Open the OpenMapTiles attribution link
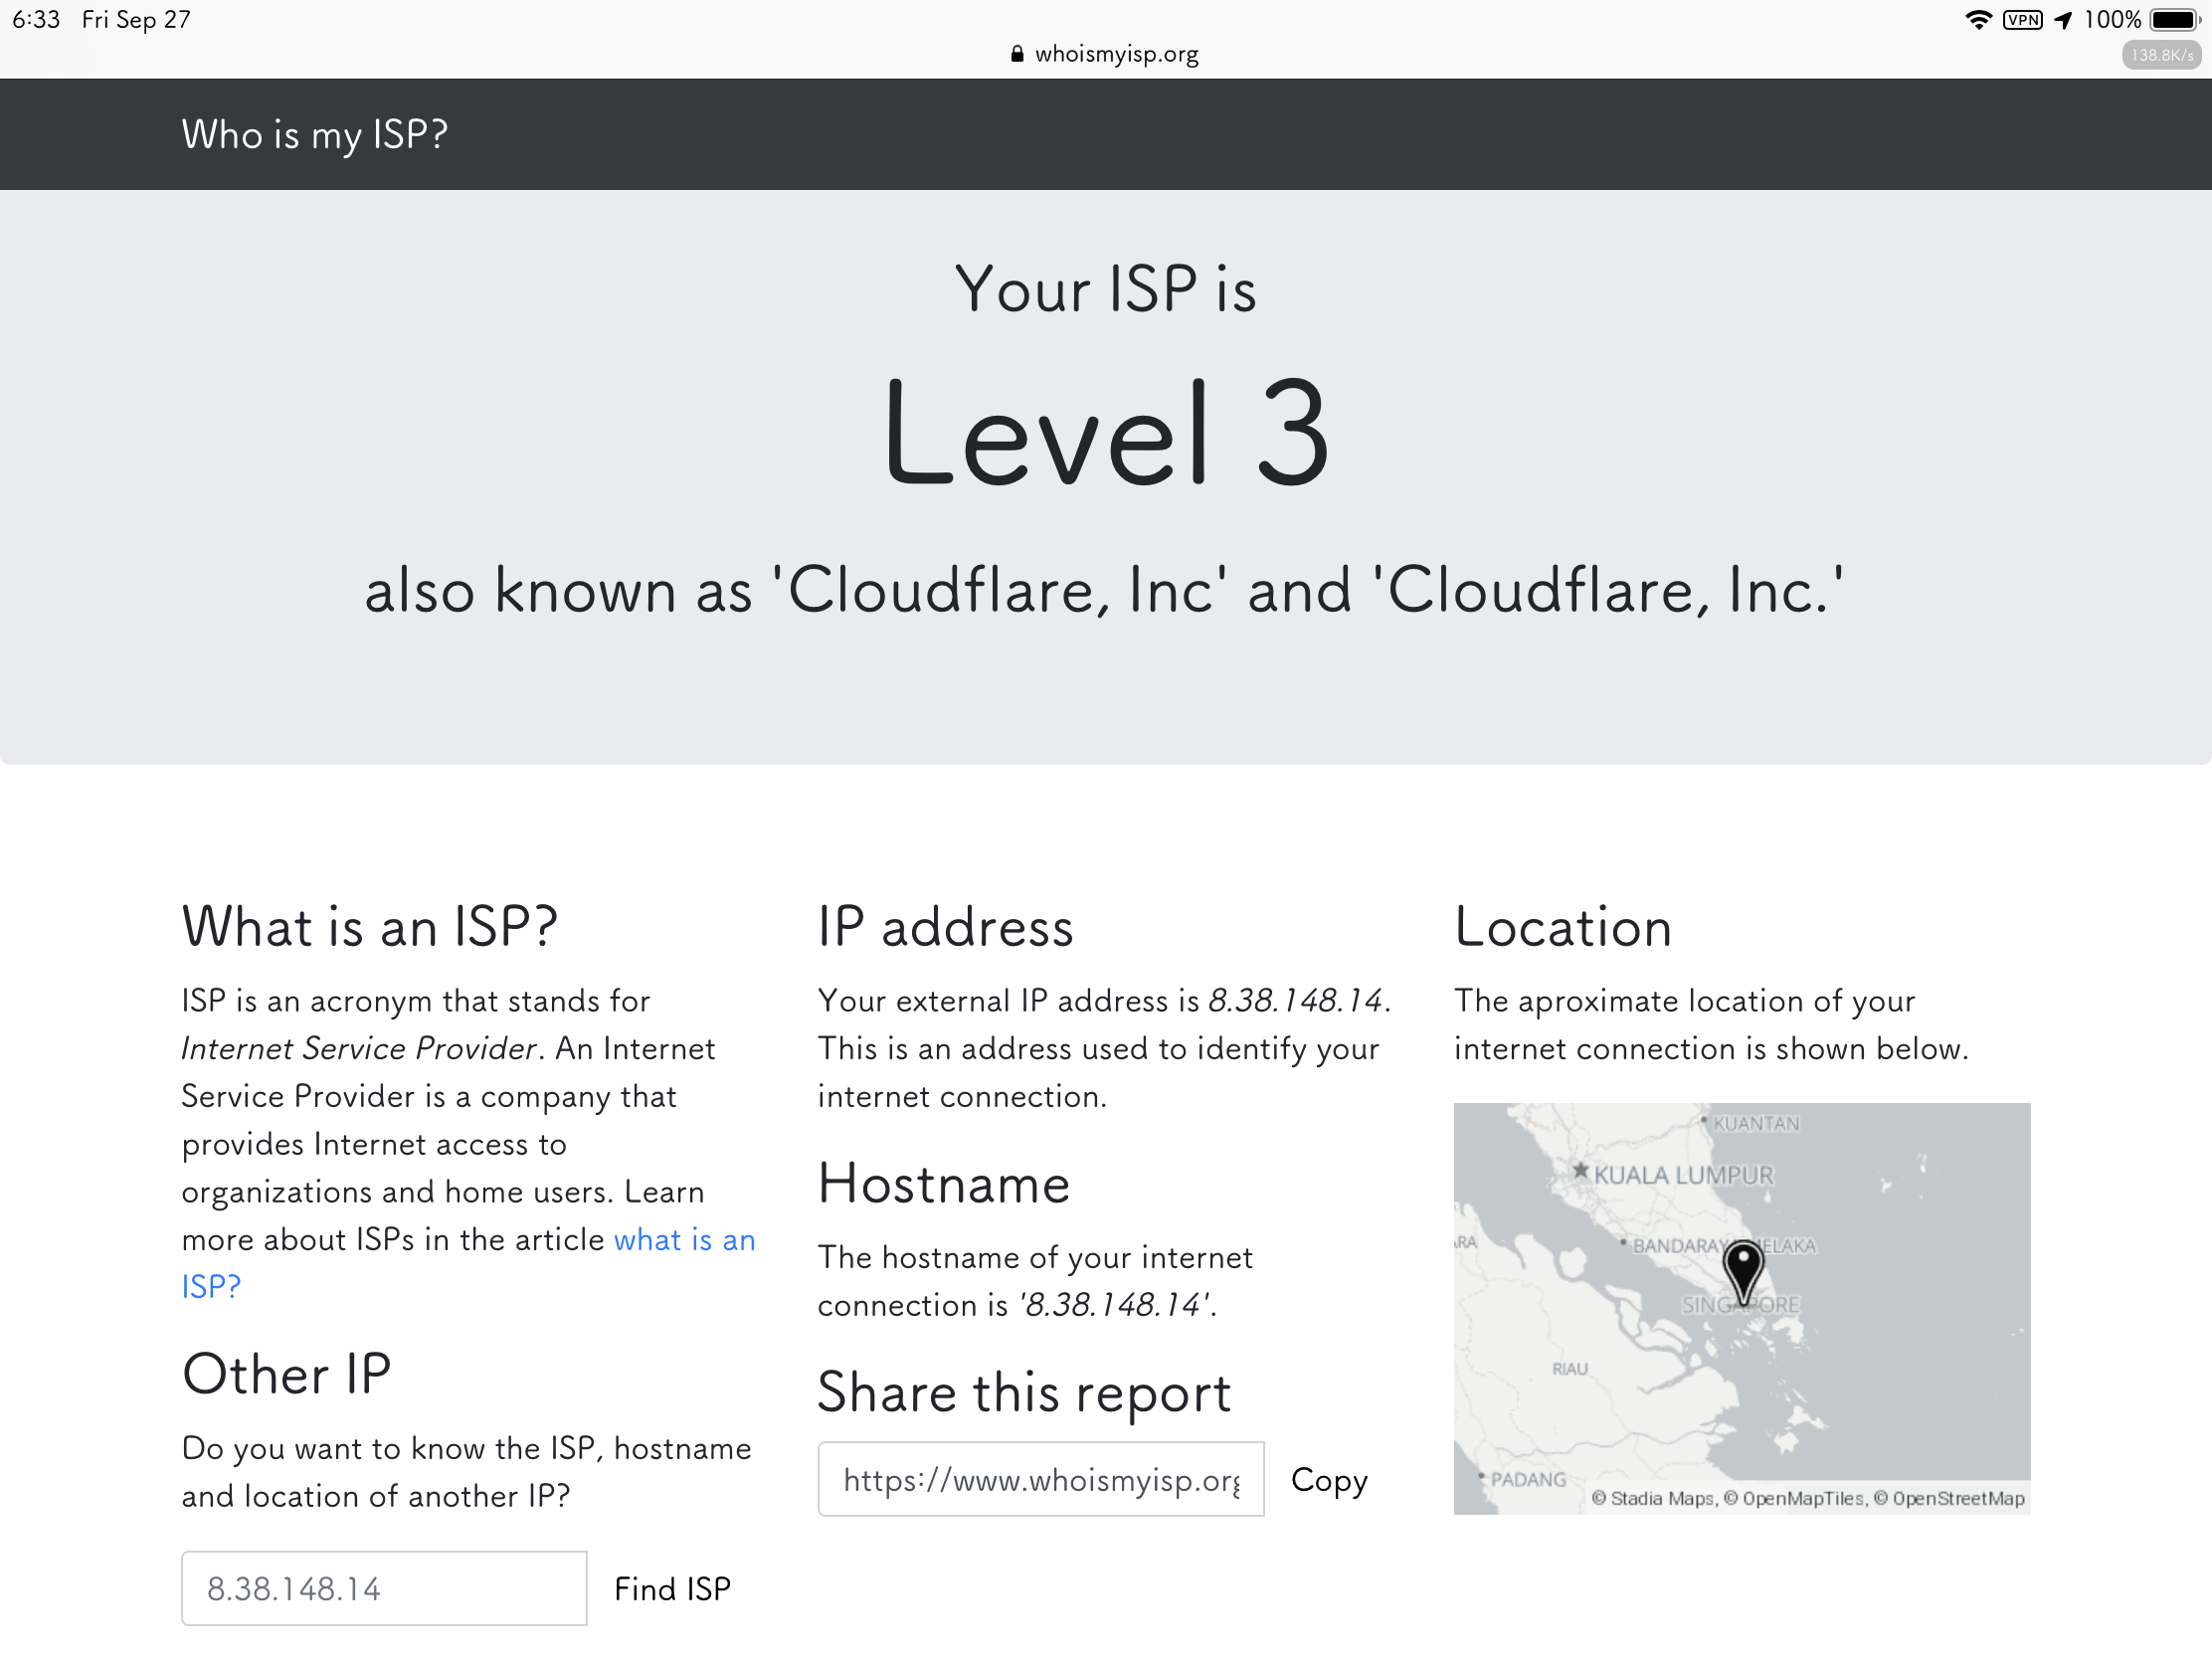Viewport: 2212px width, 1659px height. tap(1803, 1498)
